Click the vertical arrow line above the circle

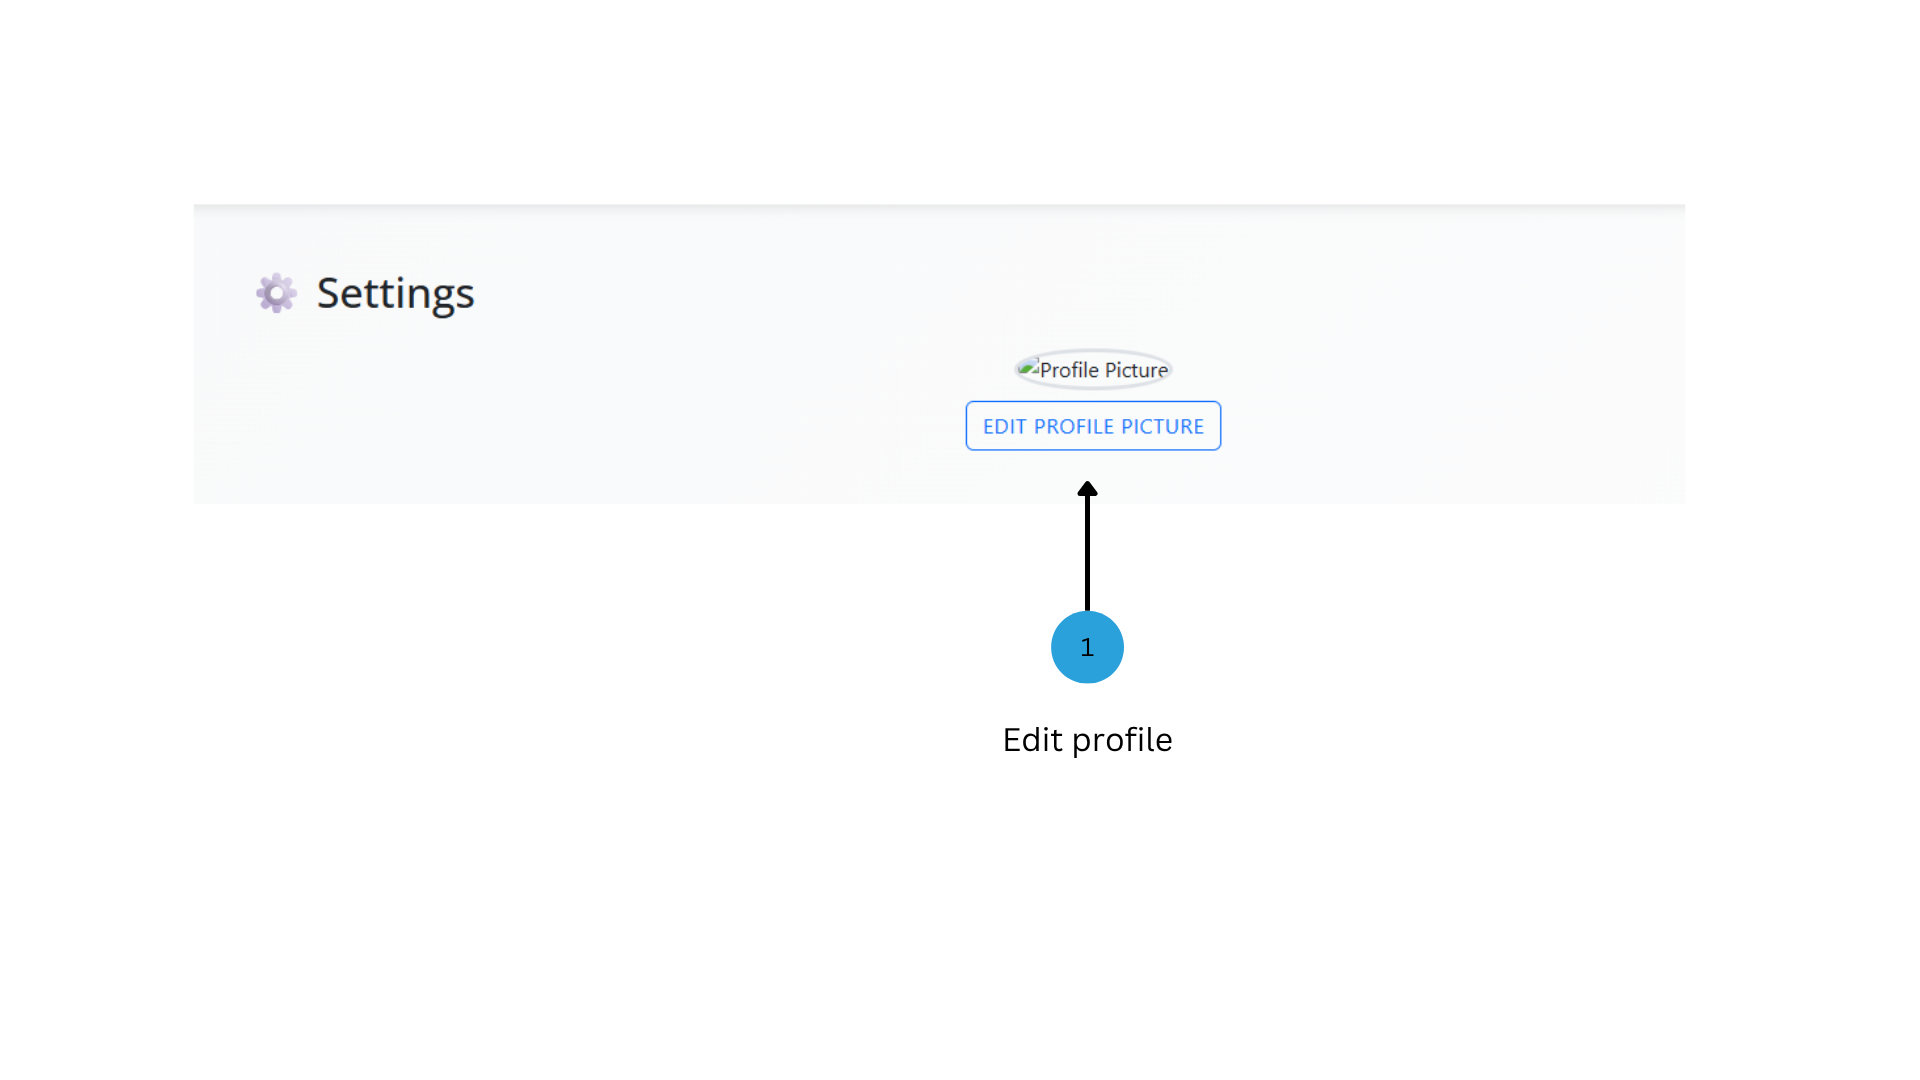[x=1087, y=553]
